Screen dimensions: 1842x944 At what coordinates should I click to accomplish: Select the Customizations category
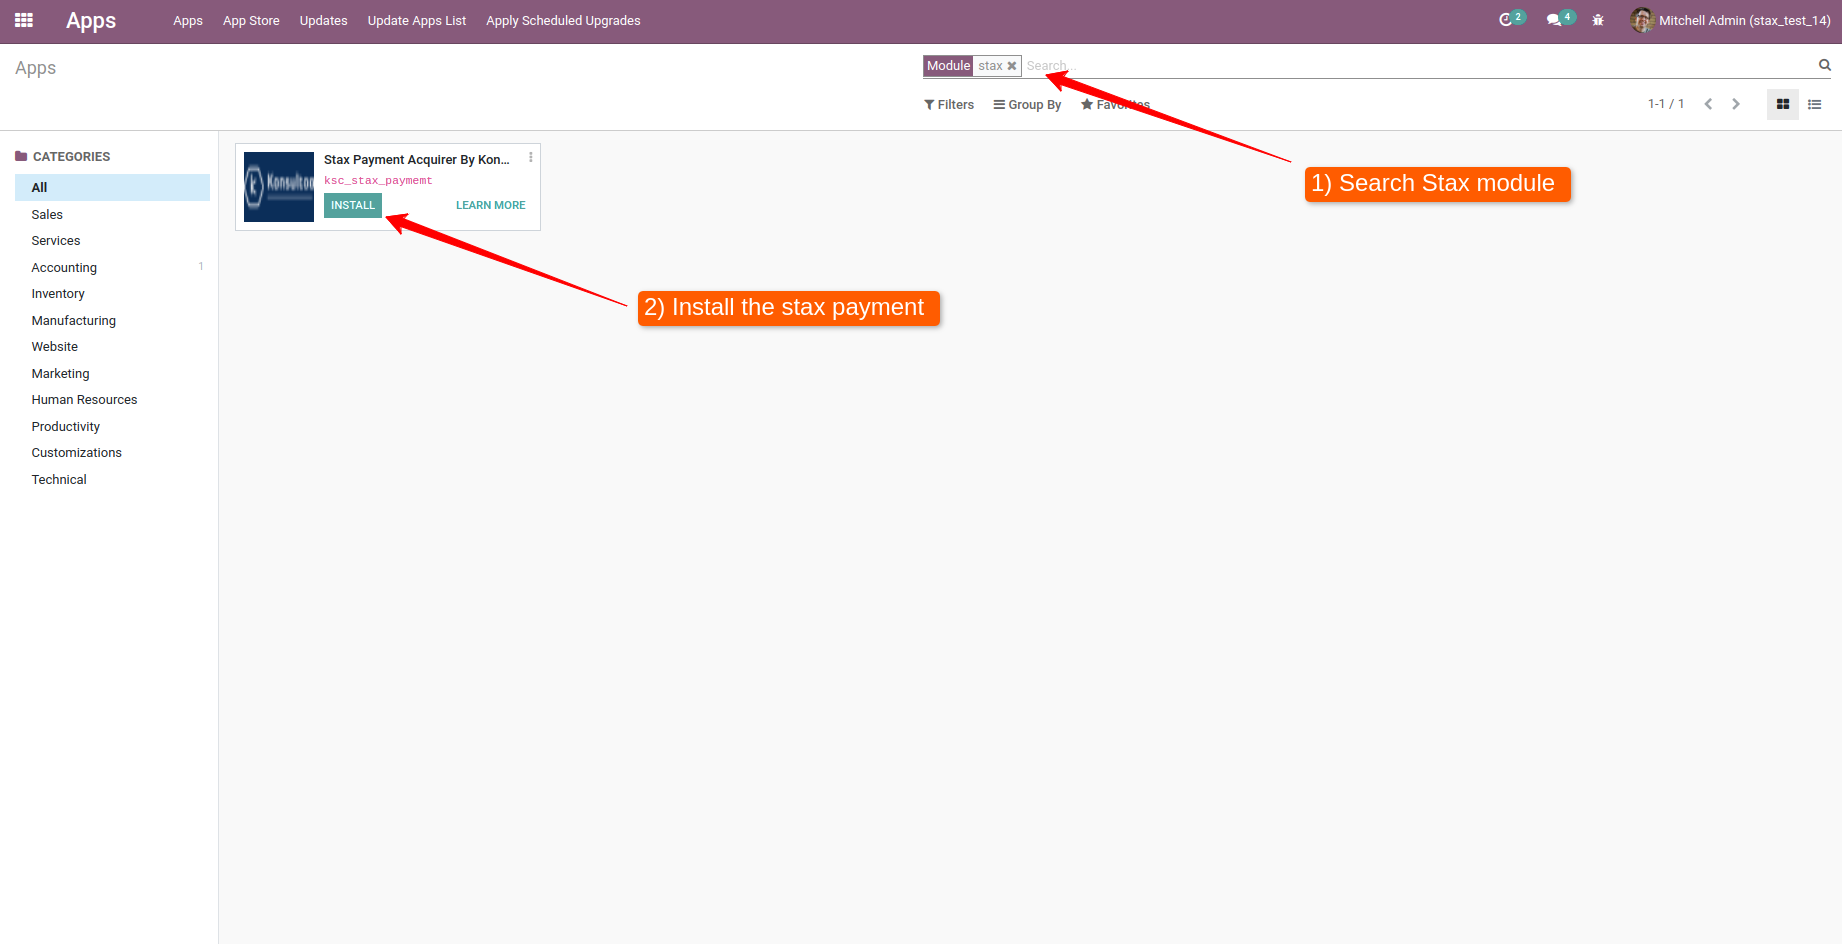112,453
